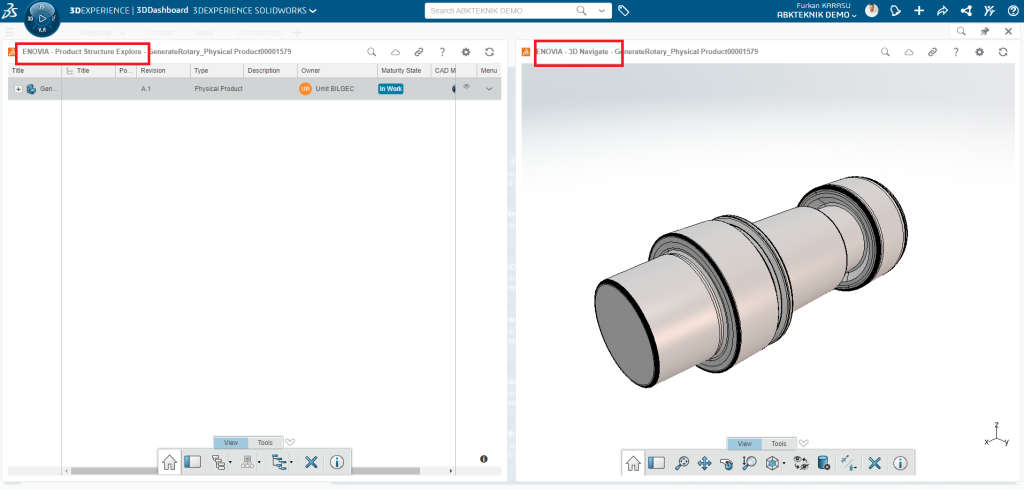Image resolution: width=1024 pixels, height=490 pixels.
Task: Click the In Work maturity state badge
Action: click(390, 89)
